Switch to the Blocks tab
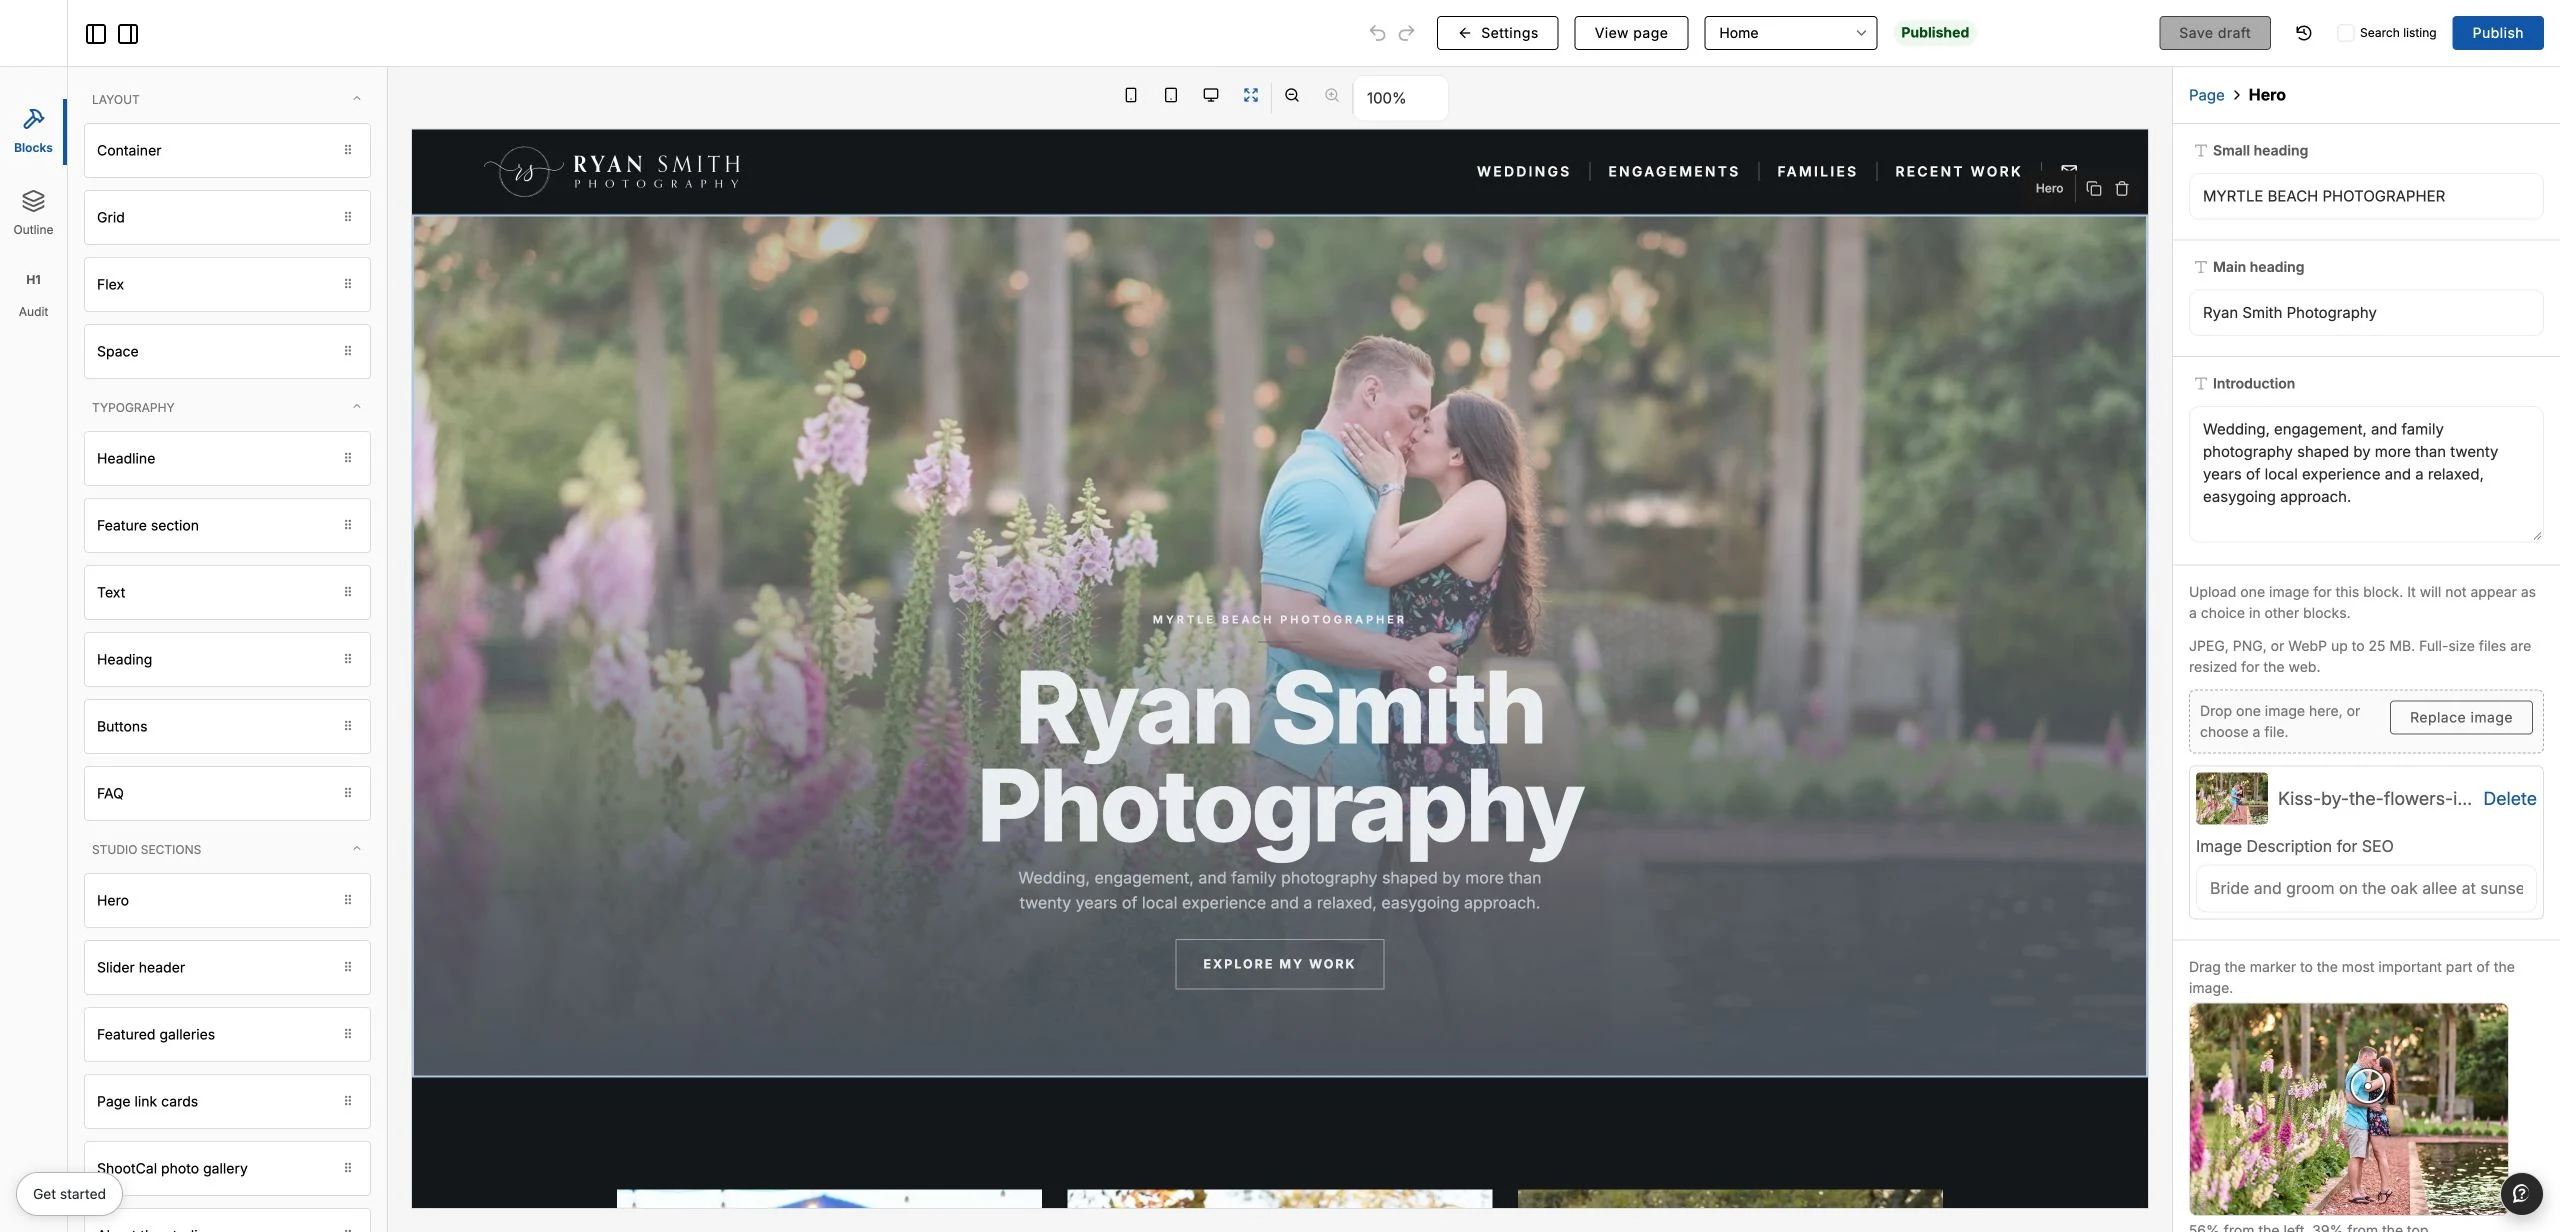Viewport: 2560px width, 1232px height. (33, 131)
